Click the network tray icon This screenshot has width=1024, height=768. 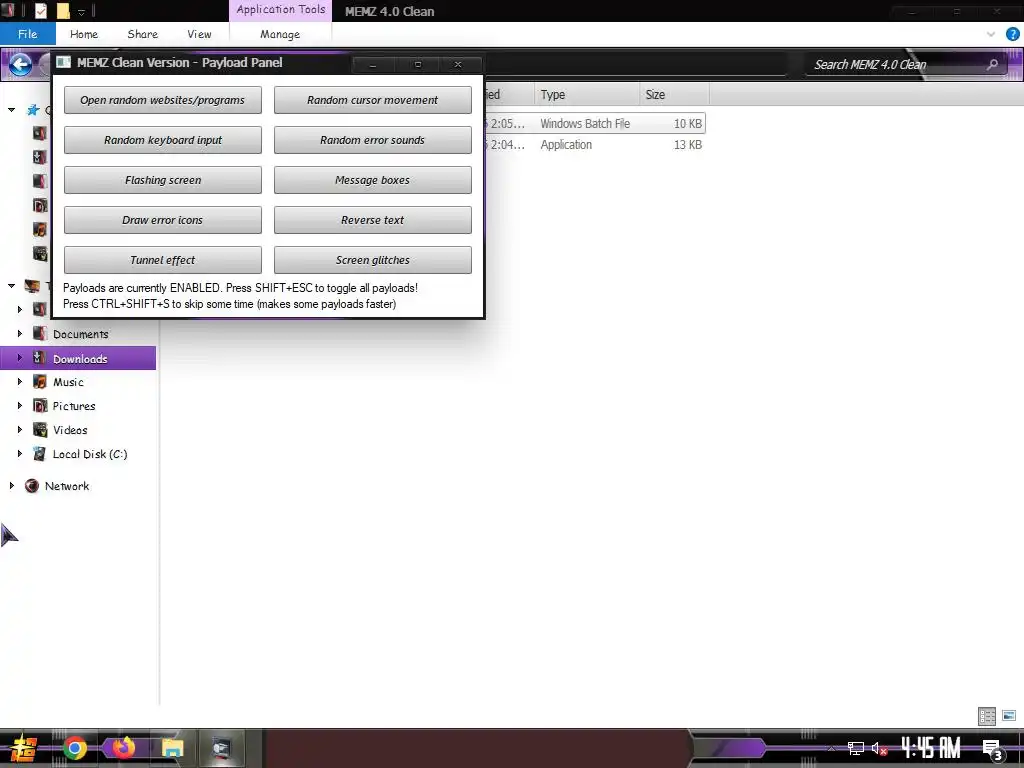pyautogui.click(x=856, y=748)
